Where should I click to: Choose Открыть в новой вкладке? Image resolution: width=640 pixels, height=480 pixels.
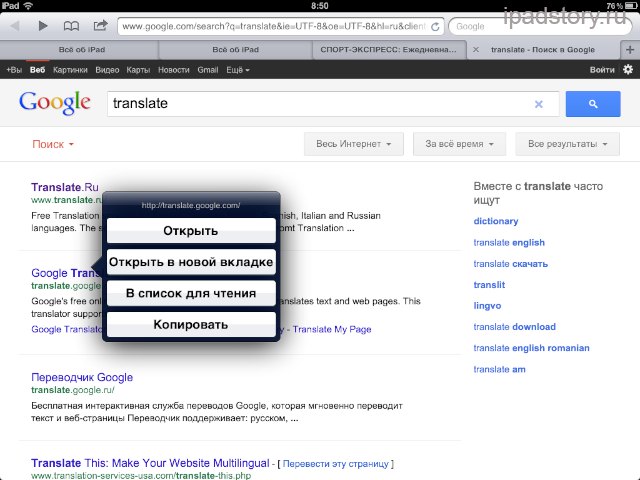pyautogui.click(x=191, y=262)
